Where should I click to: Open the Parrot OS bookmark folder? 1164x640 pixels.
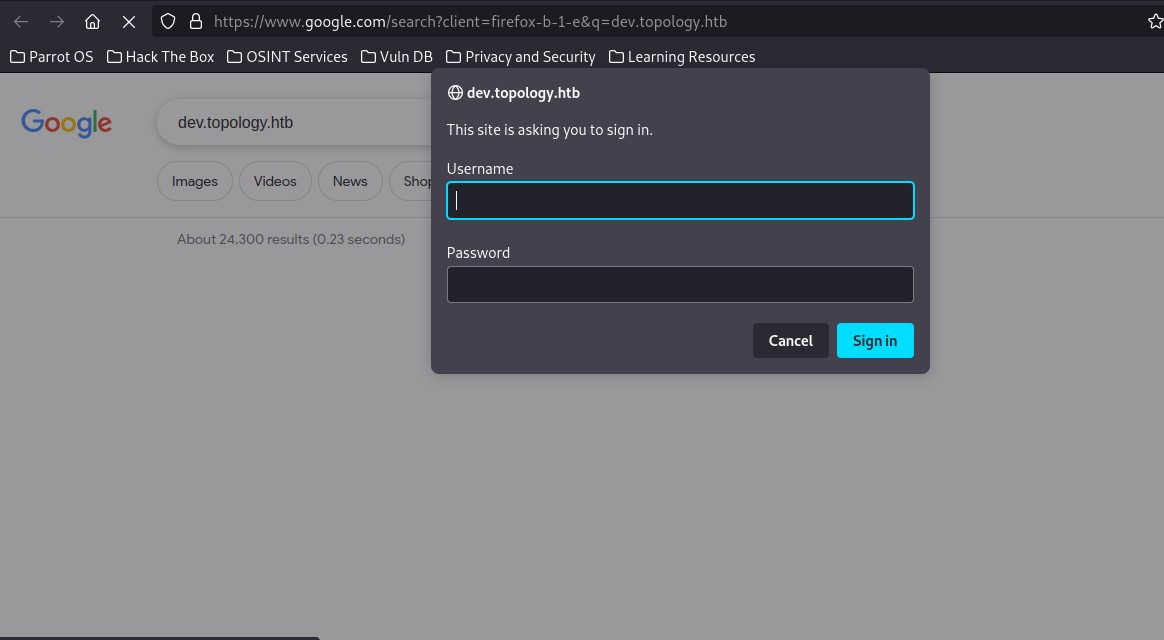click(52, 57)
